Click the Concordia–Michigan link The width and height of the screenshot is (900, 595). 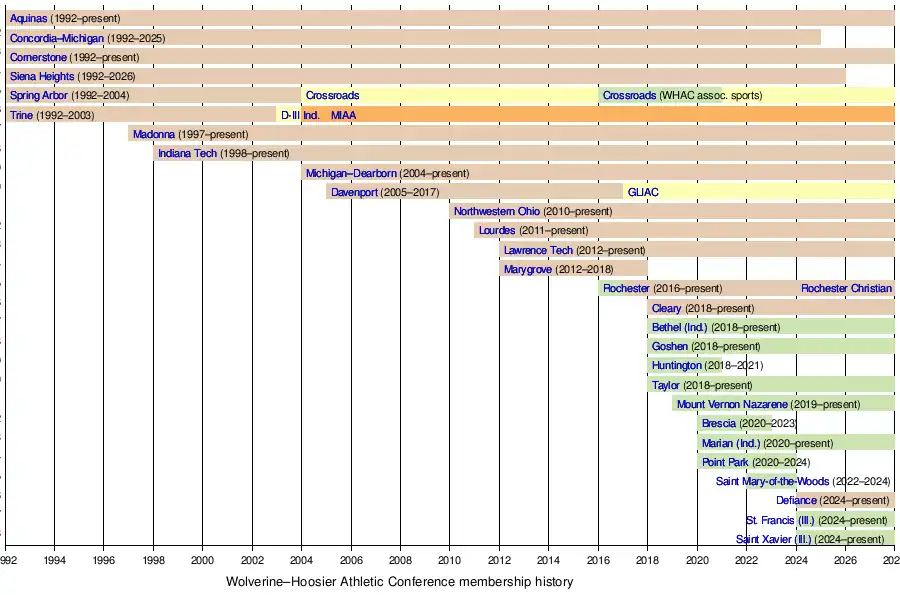tap(56, 38)
